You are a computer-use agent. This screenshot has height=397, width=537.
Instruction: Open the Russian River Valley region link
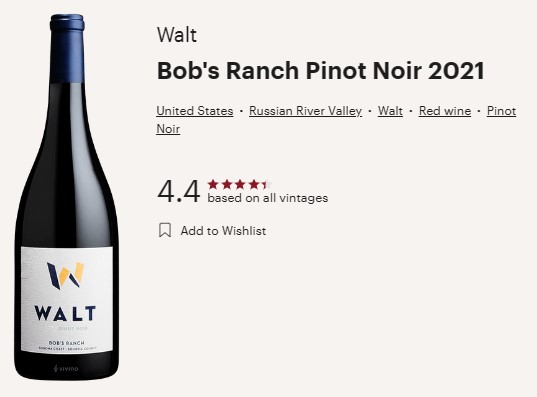point(305,111)
